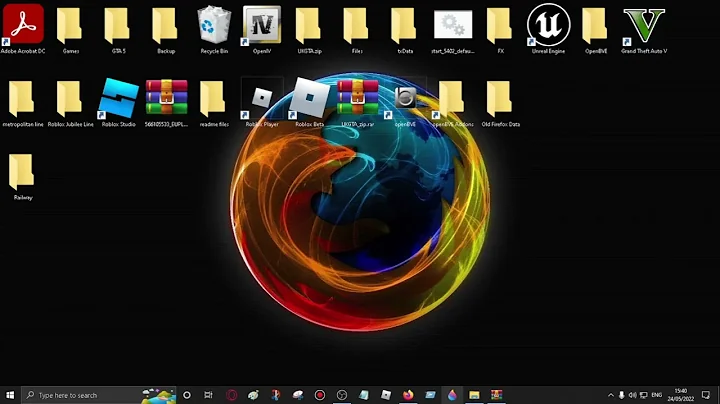
Task: Open the volume control in system tray
Action: [x=632, y=395]
